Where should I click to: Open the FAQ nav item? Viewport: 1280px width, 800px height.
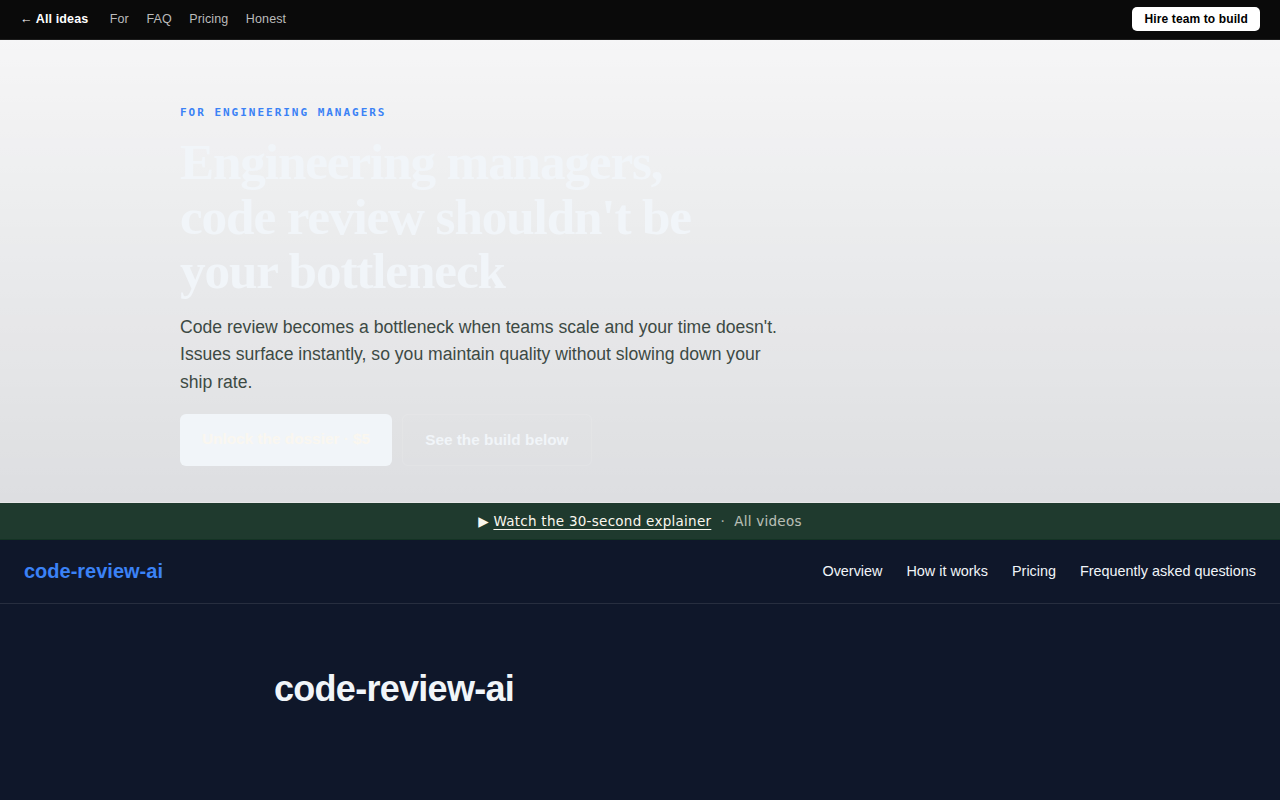[x=159, y=19]
